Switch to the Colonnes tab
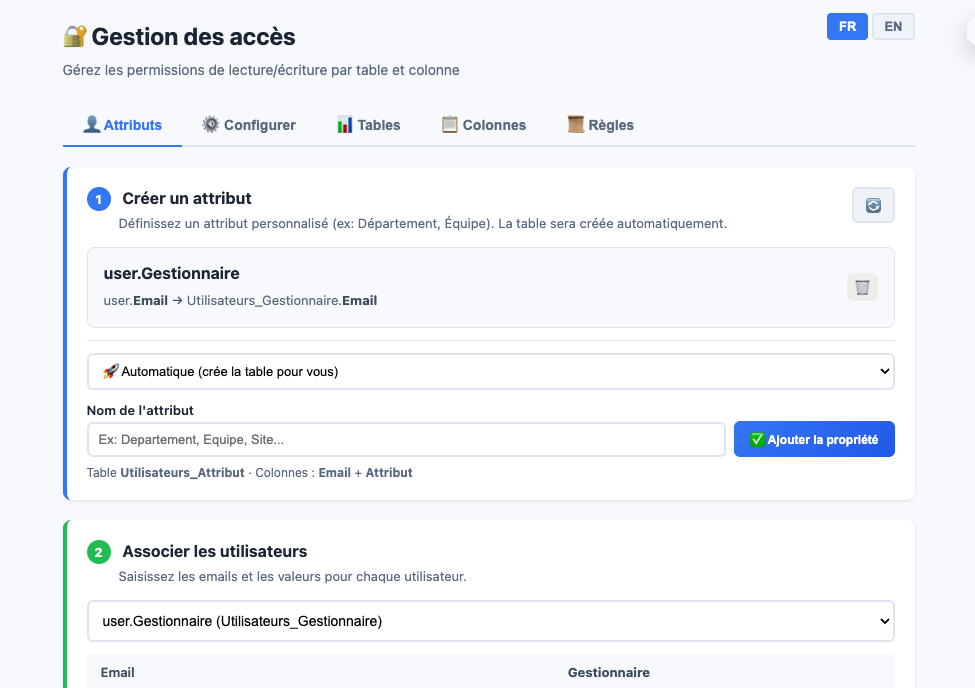The width and height of the screenshot is (975, 688). 484,124
